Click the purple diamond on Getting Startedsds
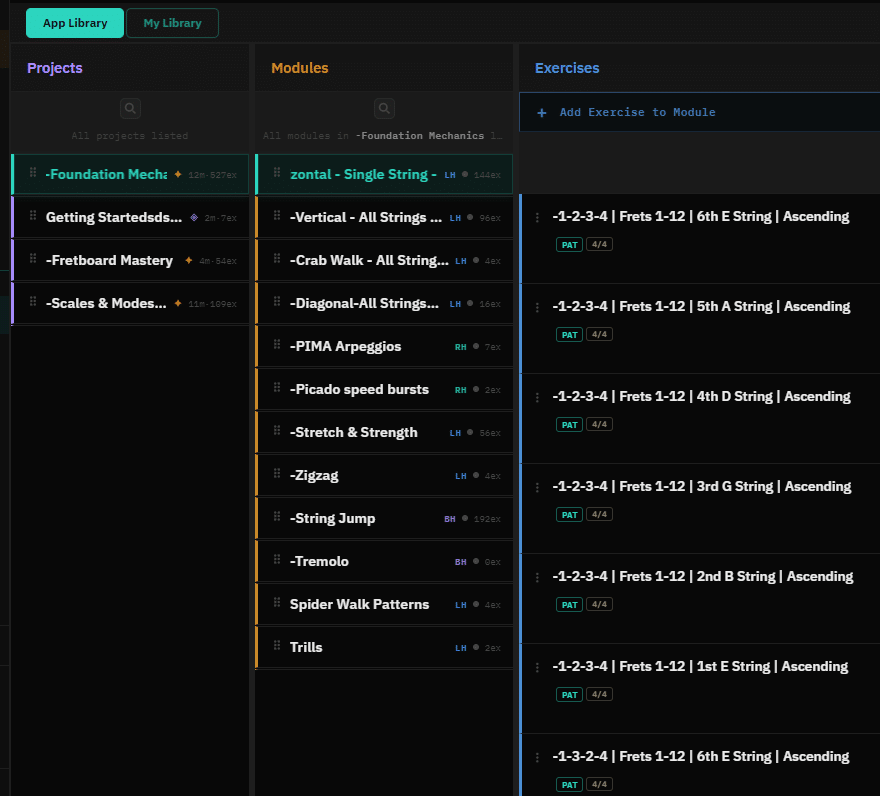Image resolution: width=880 pixels, height=796 pixels. pos(194,217)
